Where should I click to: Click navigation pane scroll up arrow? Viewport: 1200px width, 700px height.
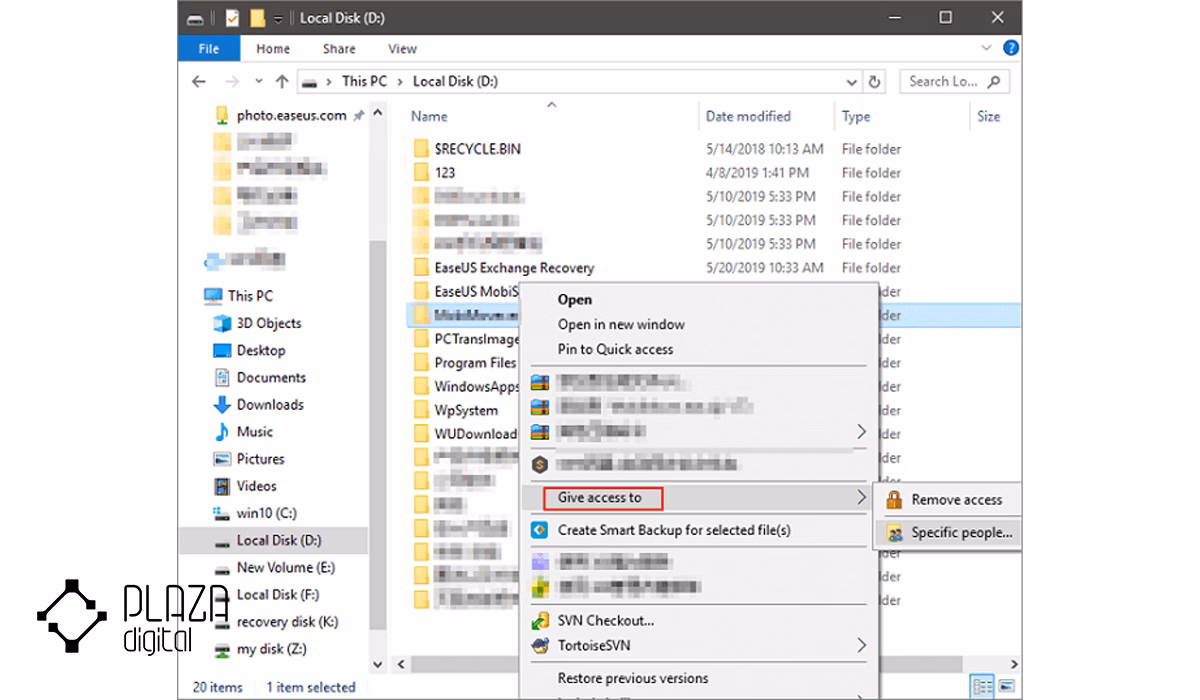[x=378, y=114]
